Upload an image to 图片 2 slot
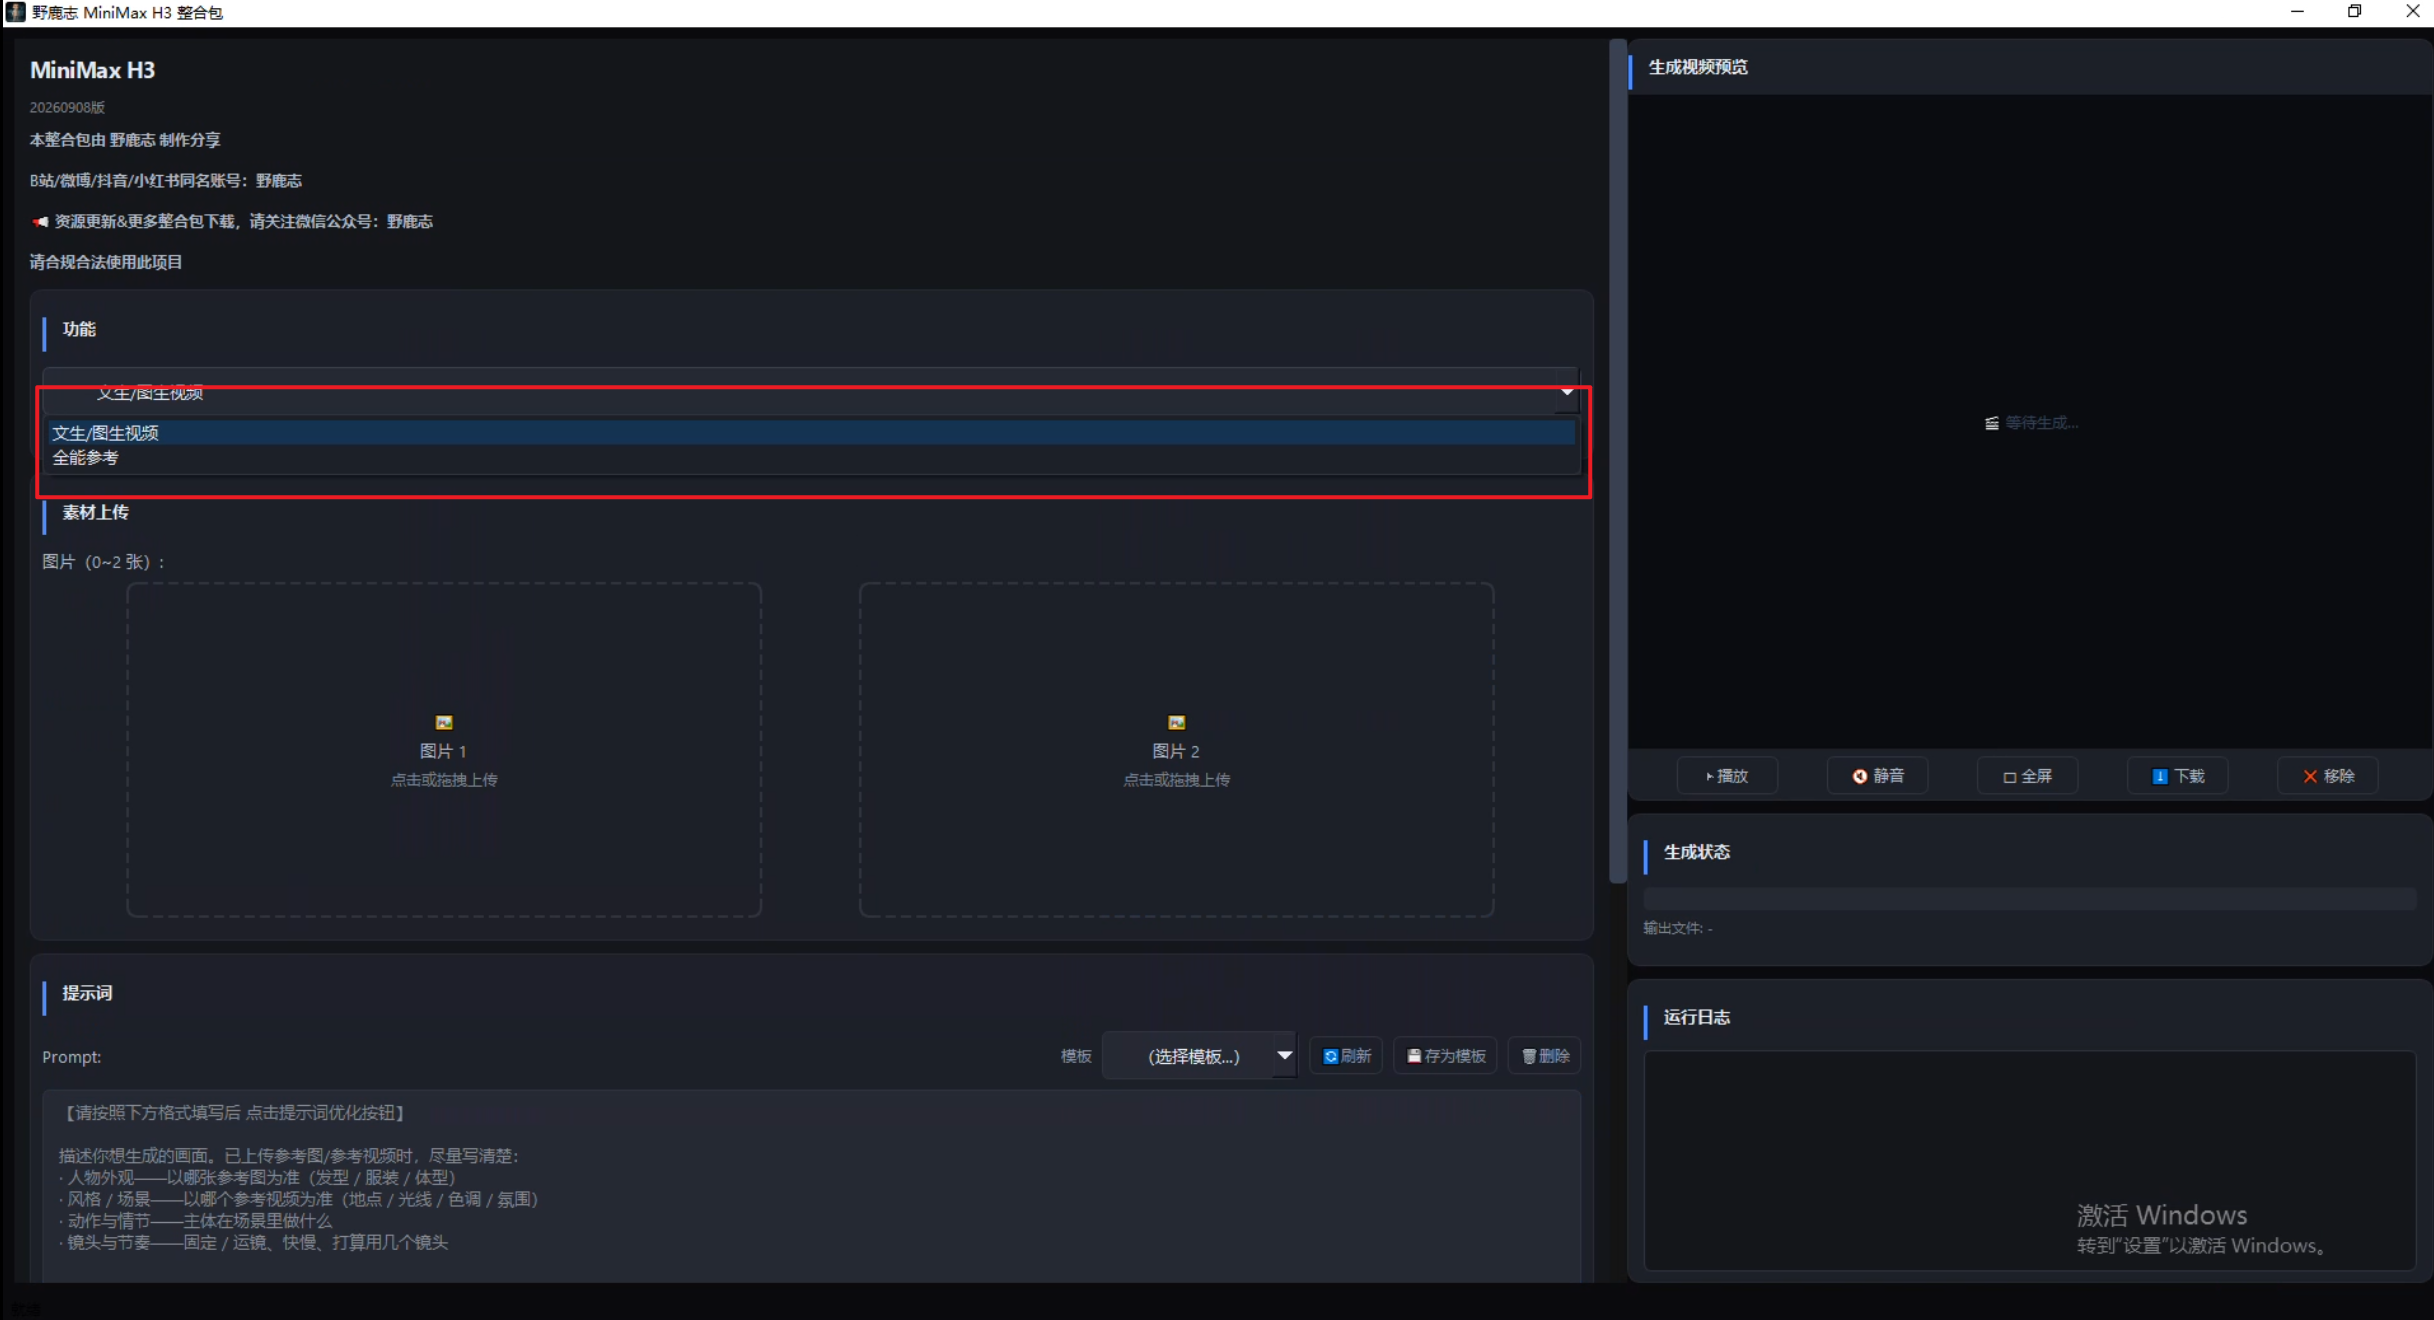 click(1177, 750)
